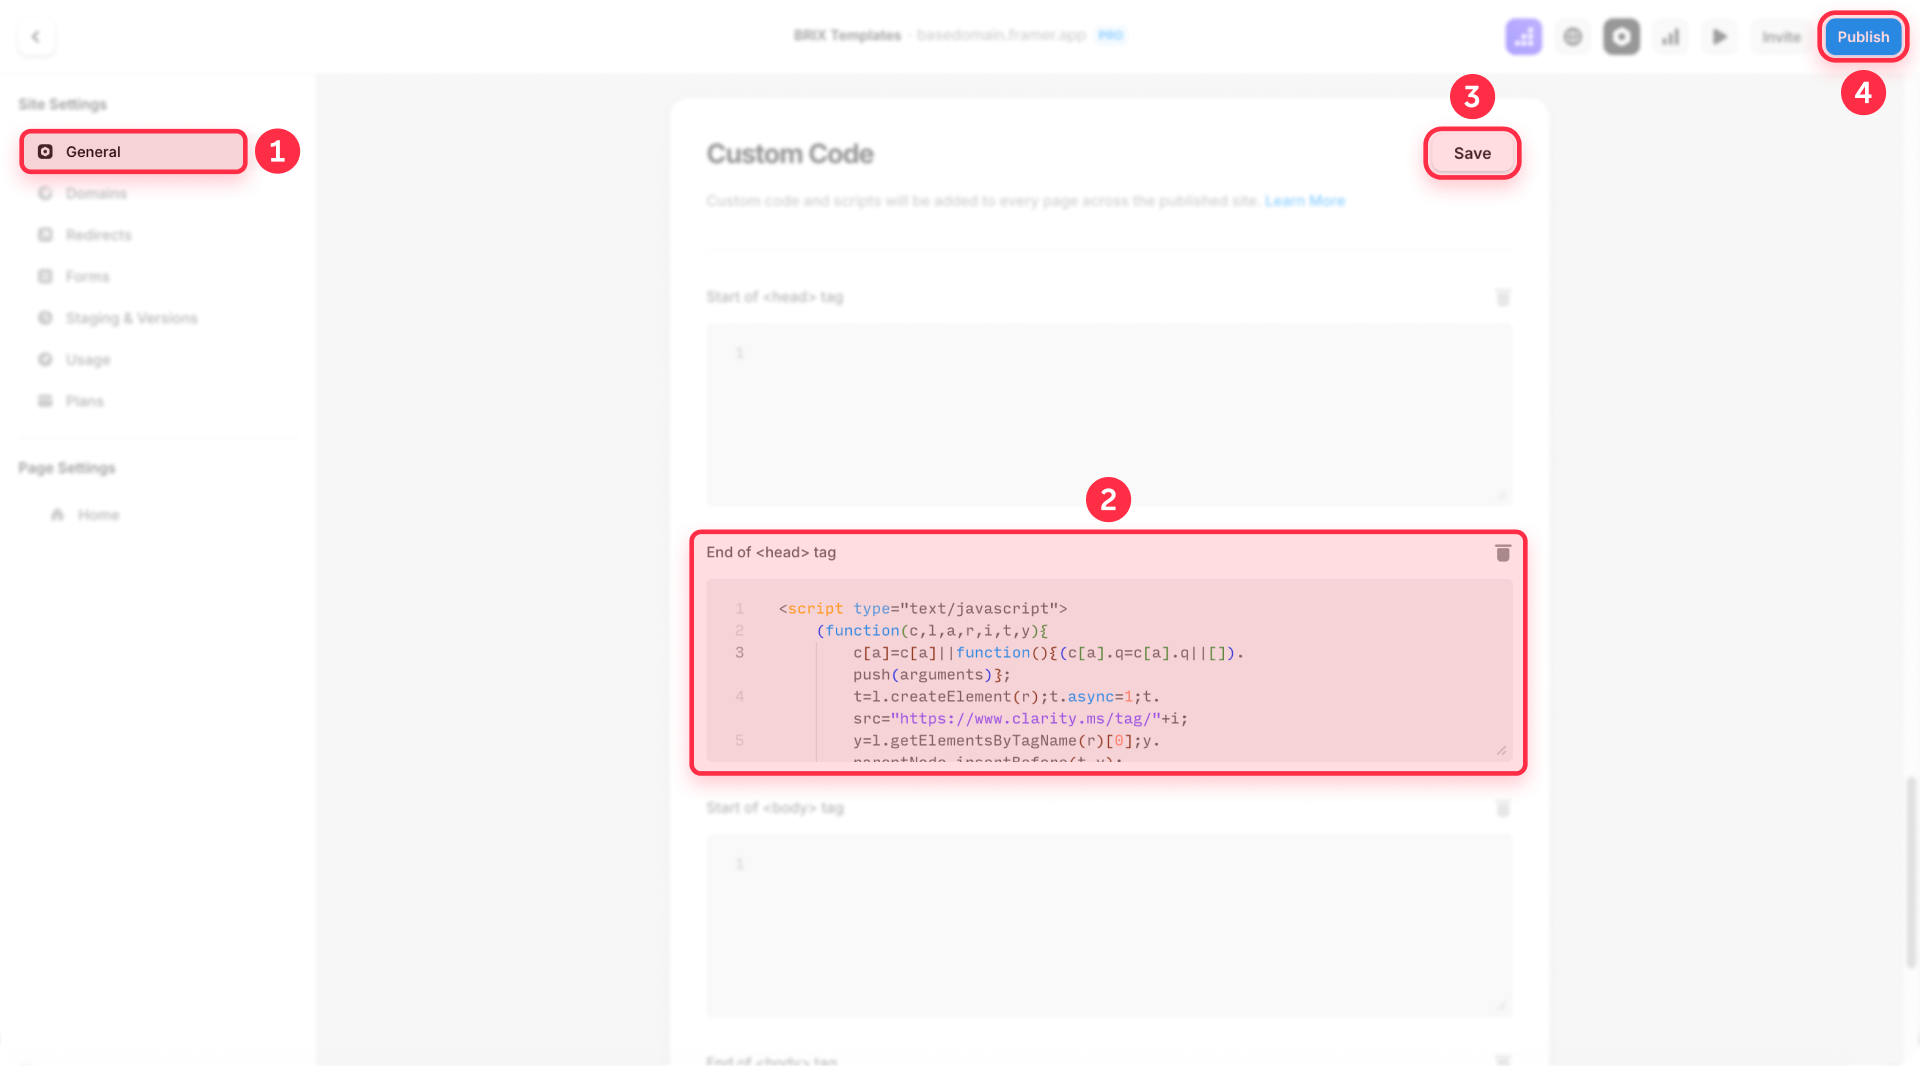Click the trash icon for Start of head tag

[x=1502, y=297]
